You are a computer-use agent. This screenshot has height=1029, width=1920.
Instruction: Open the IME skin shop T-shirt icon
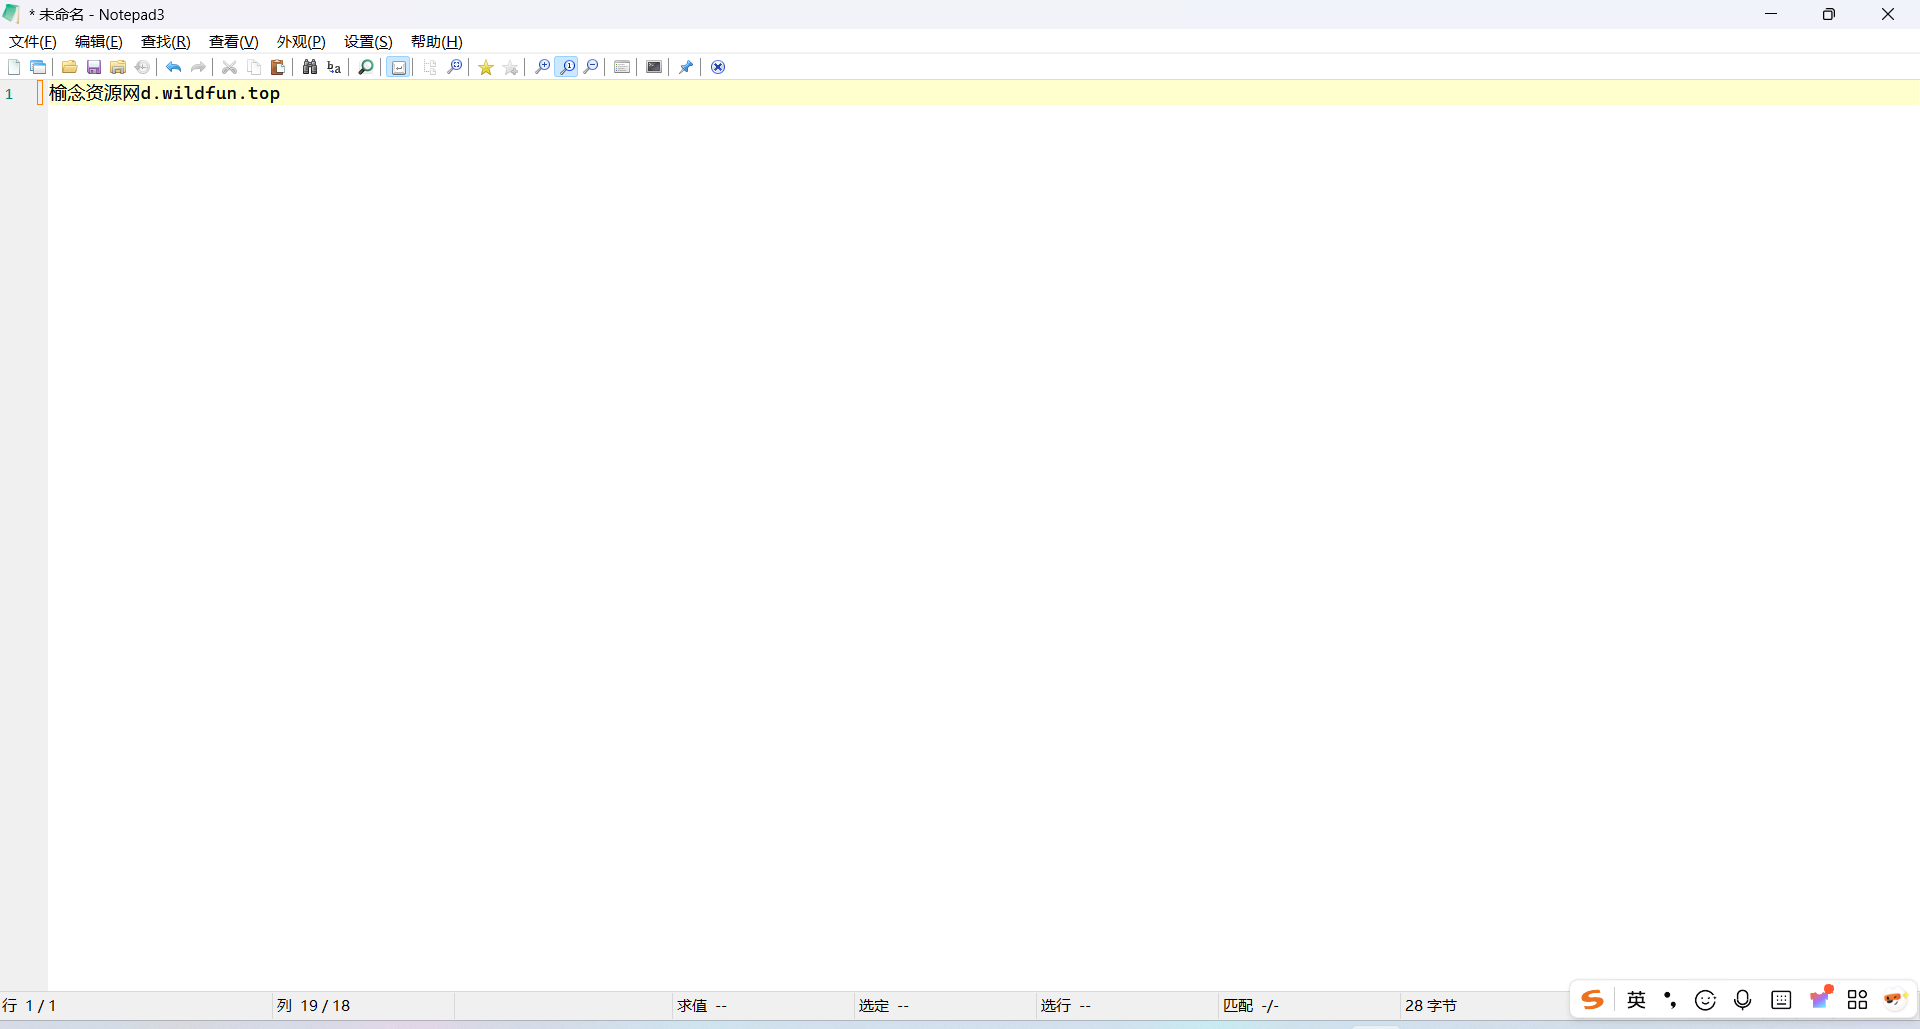[x=1821, y=998]
